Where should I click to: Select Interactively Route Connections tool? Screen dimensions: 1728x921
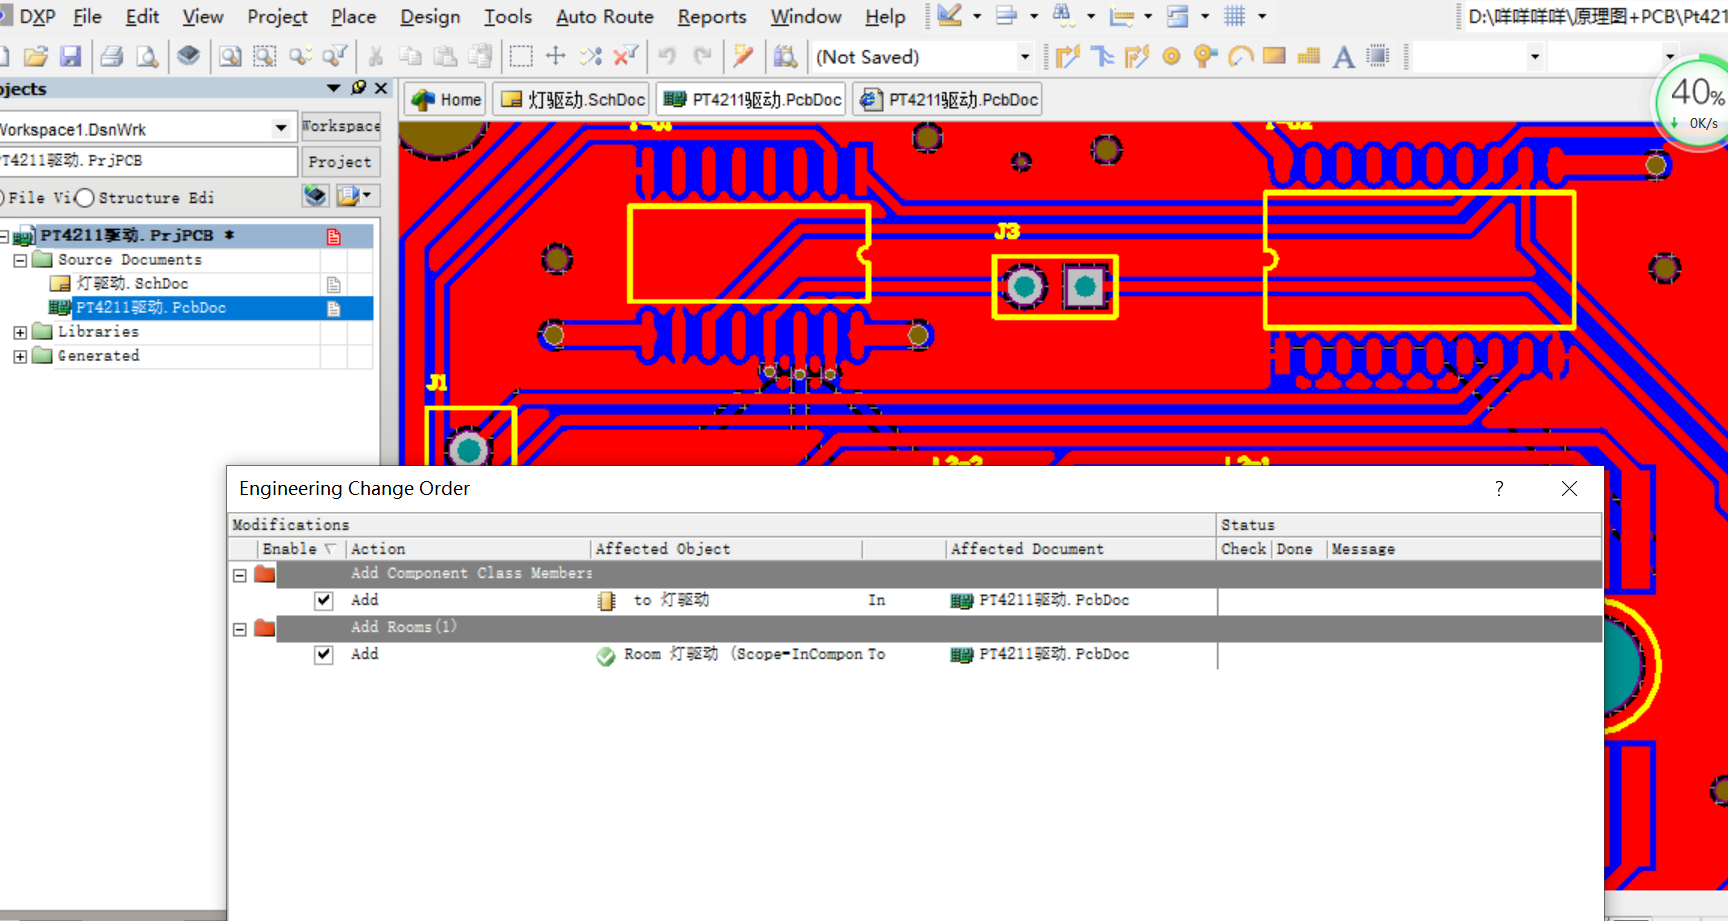1068,57
